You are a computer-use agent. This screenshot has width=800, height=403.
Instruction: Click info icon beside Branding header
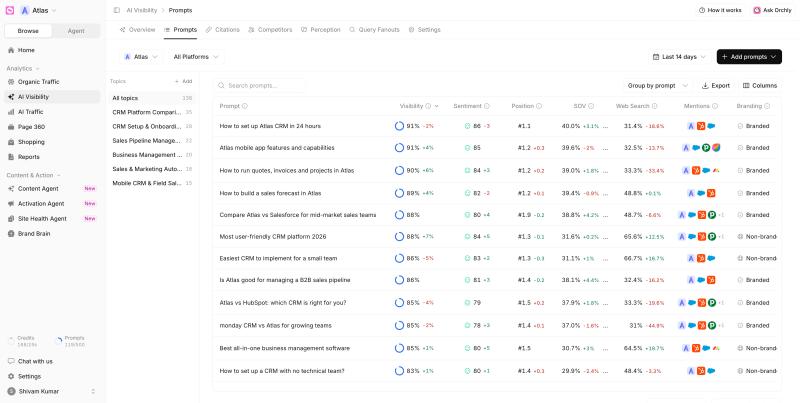767,106
